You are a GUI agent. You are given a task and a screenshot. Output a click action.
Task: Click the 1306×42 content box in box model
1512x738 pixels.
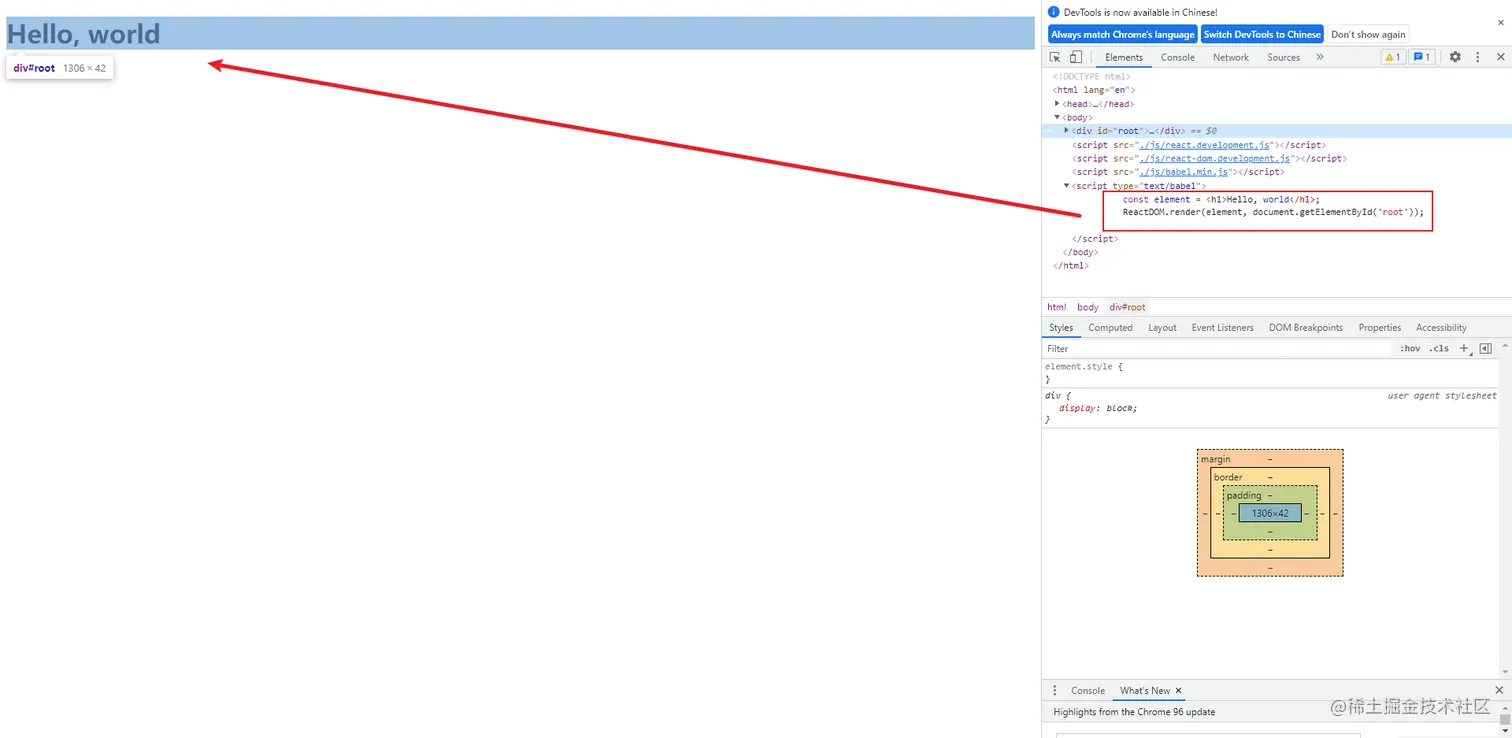pos(1270,513)
